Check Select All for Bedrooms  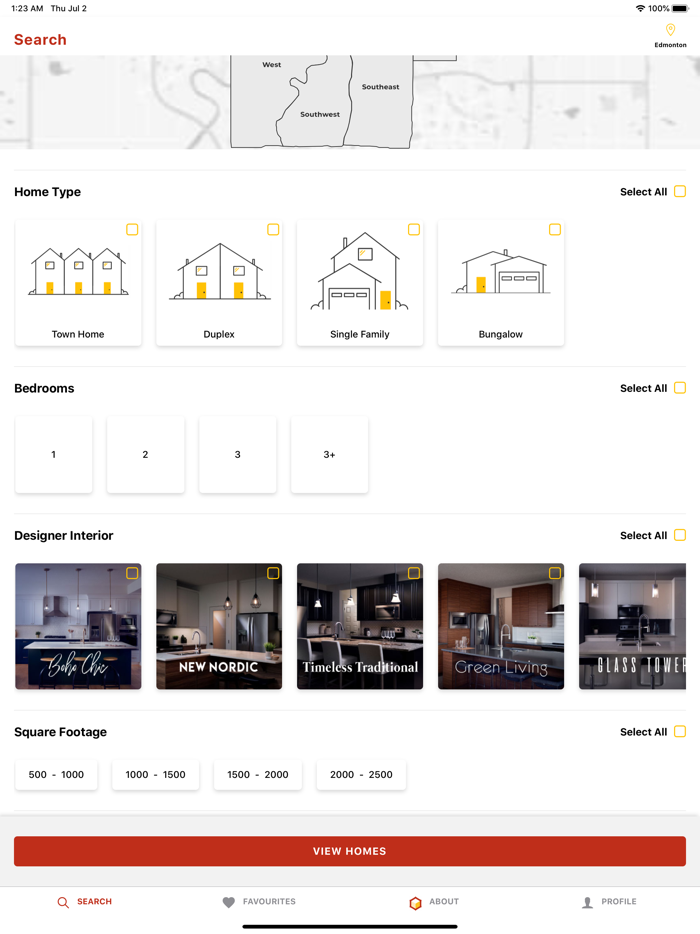(x=680, y=388)
